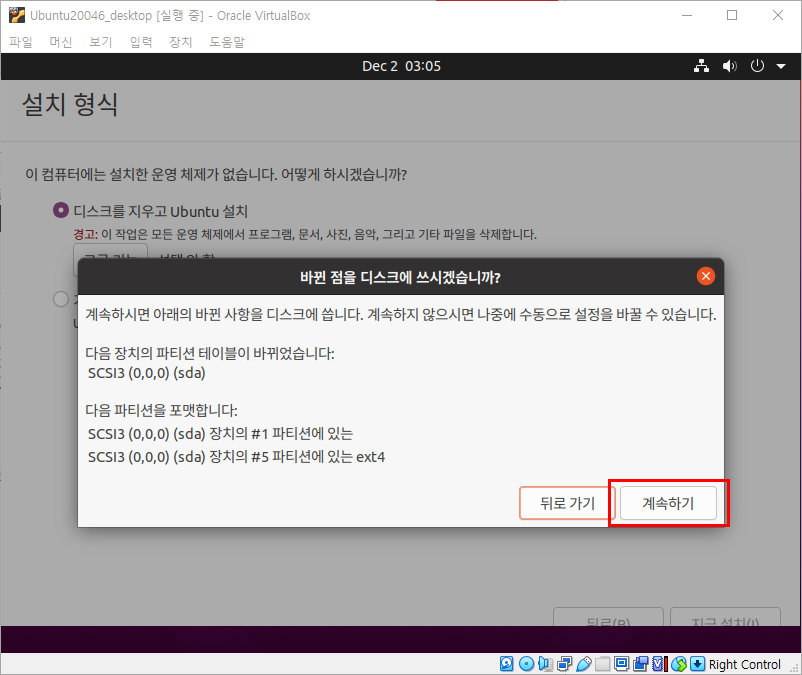The image size is (802, 675).
Task: Click the Right Control host key label
Action: tap(745, 664)
